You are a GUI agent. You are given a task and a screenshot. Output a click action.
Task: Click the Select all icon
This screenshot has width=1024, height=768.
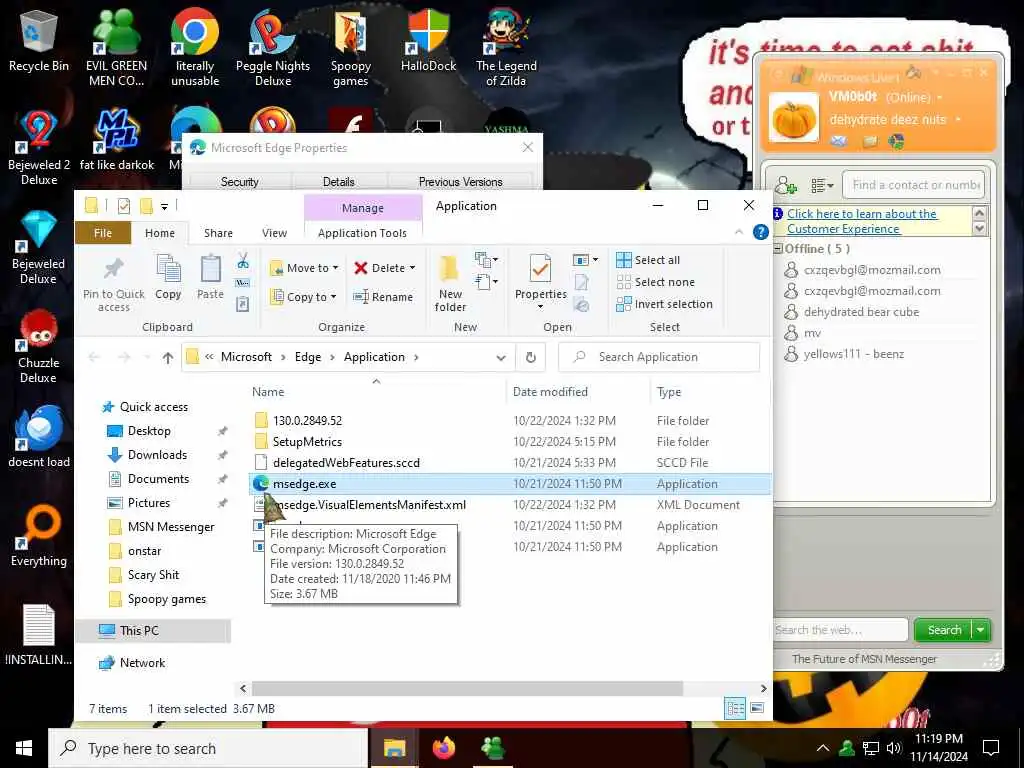(x=624, y=260)
